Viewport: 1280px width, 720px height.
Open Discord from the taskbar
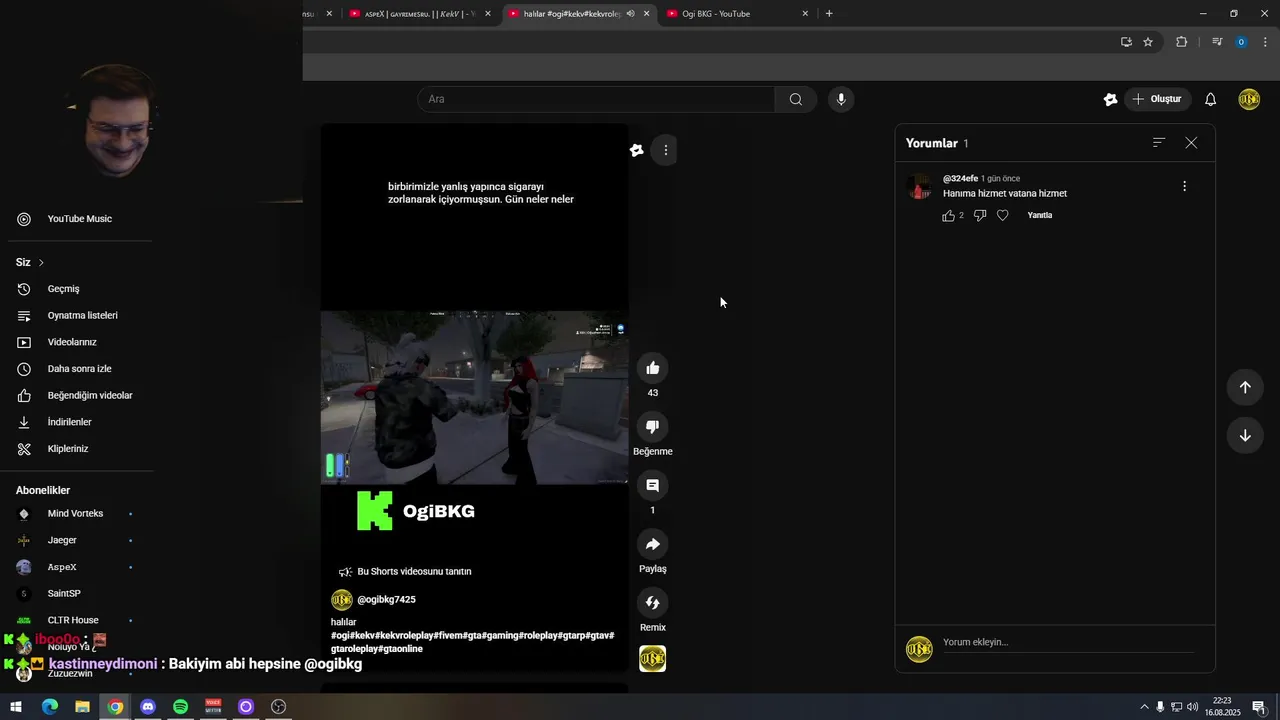[148, 707]
